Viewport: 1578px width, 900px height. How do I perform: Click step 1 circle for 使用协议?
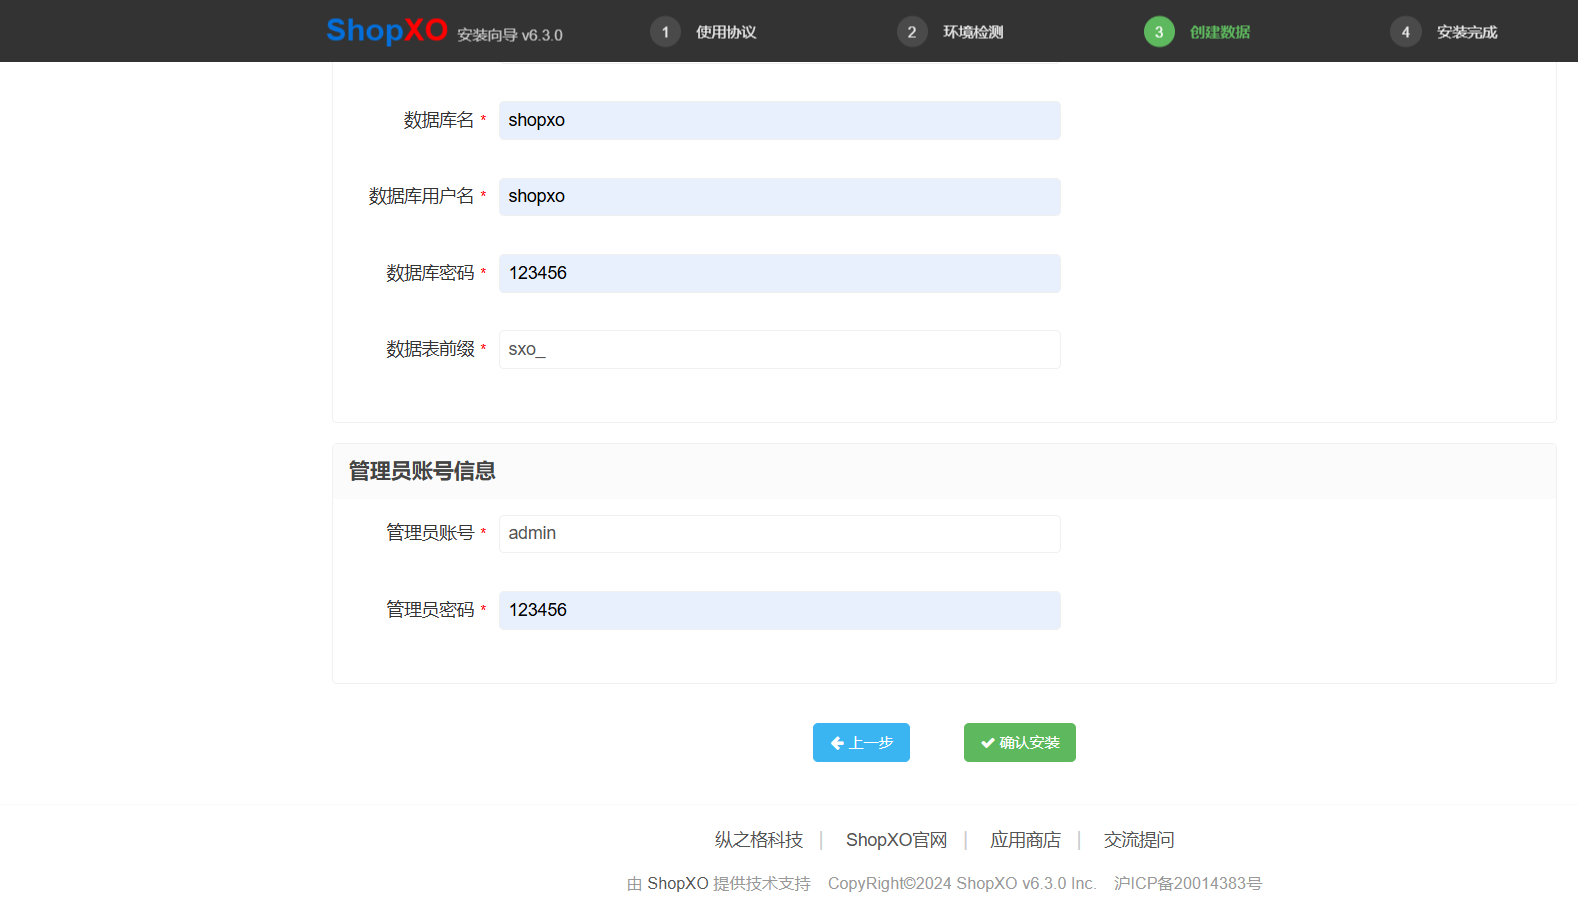(665, 32)
